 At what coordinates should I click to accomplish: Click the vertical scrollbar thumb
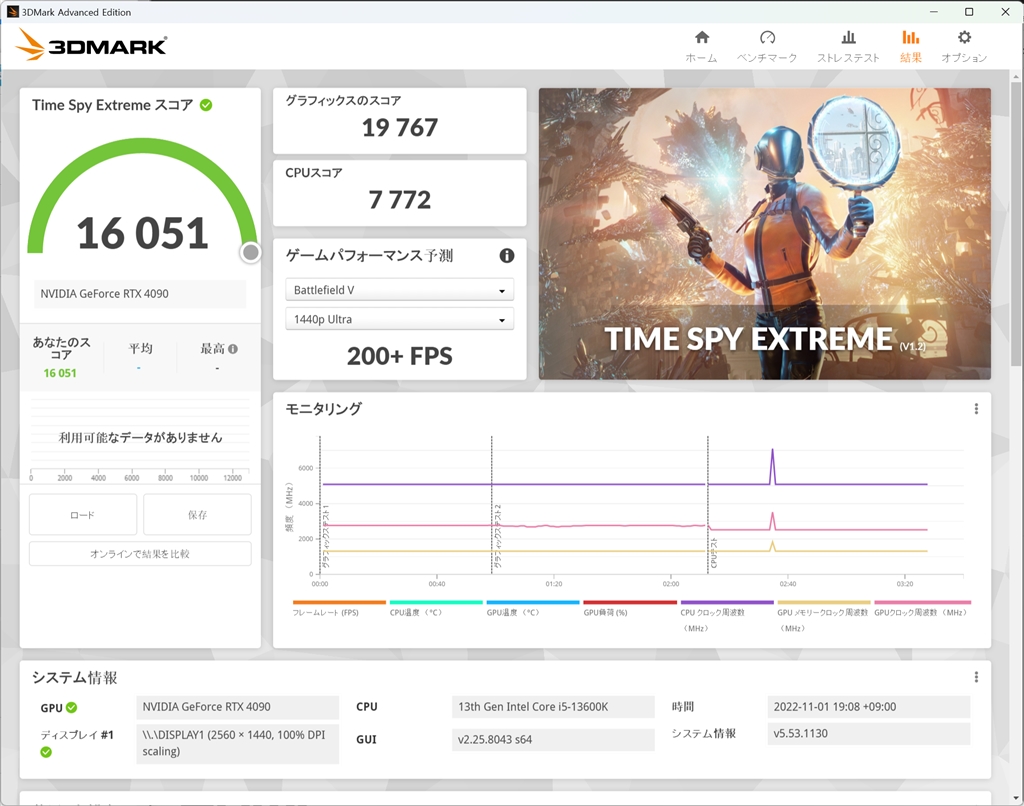pos(1016,222)
